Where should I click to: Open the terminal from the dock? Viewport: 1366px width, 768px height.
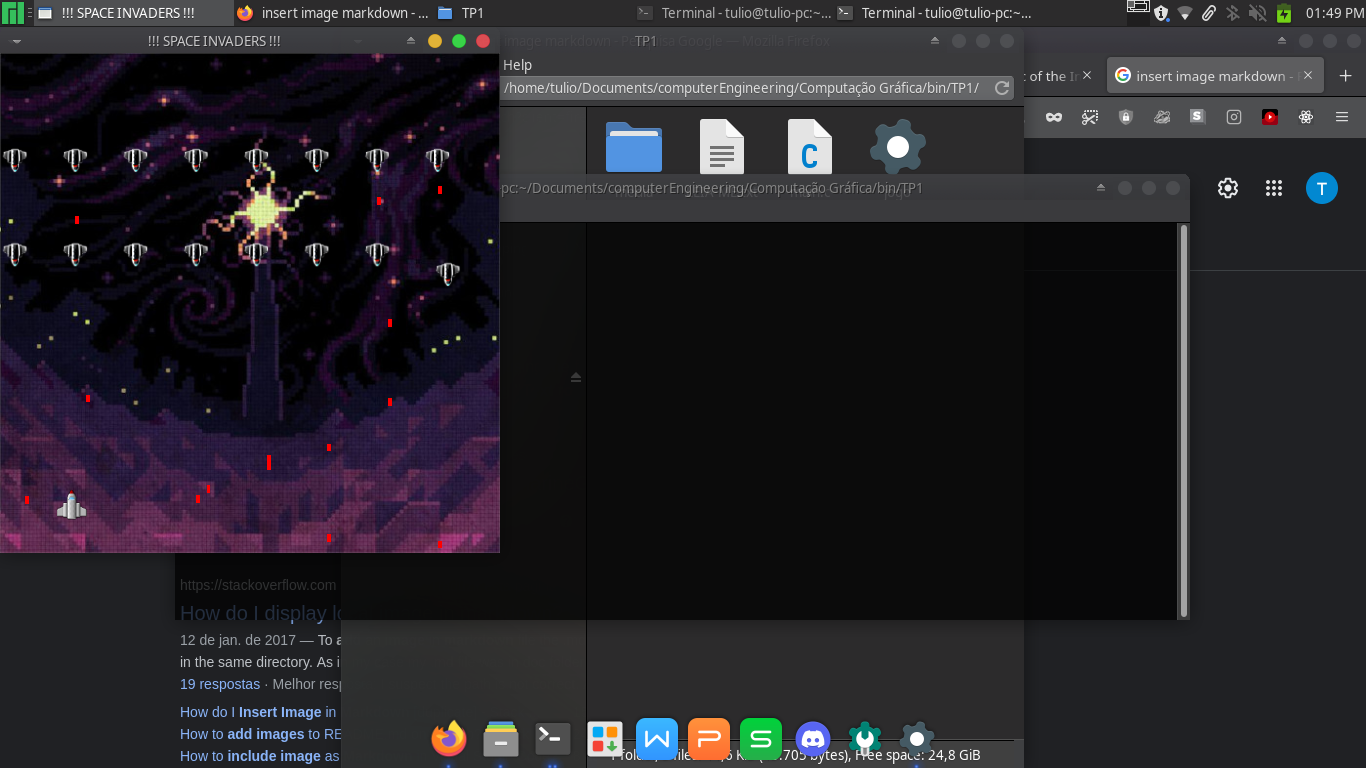click(553, 739)
